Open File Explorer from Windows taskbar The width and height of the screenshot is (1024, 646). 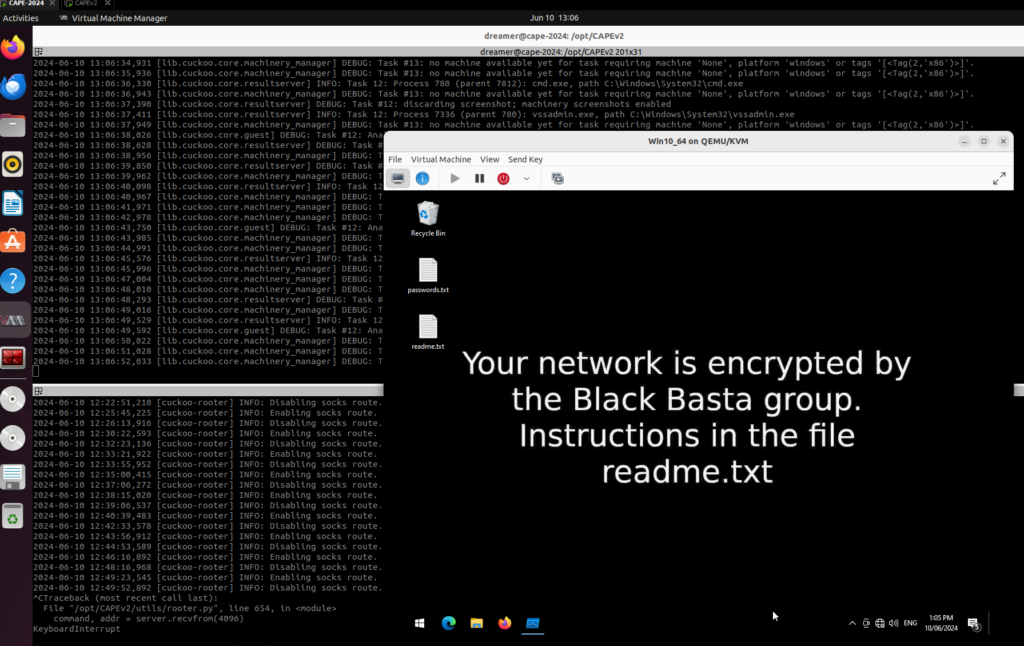(477, 623)
